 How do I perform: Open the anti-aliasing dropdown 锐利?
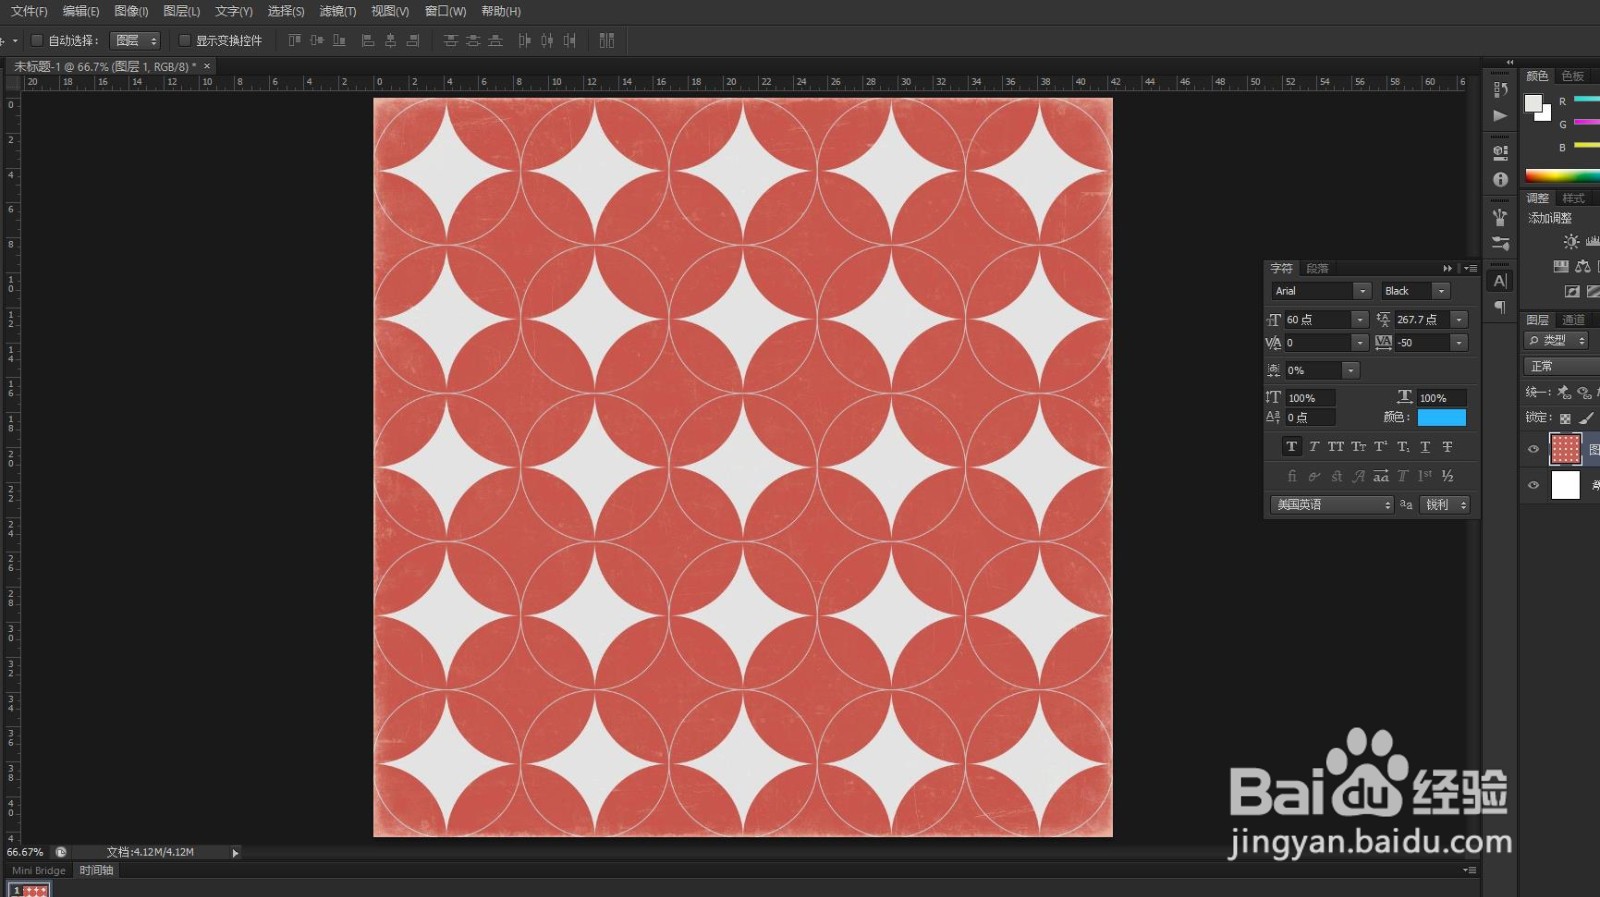pyautogui.click(x=1445, y=505)
